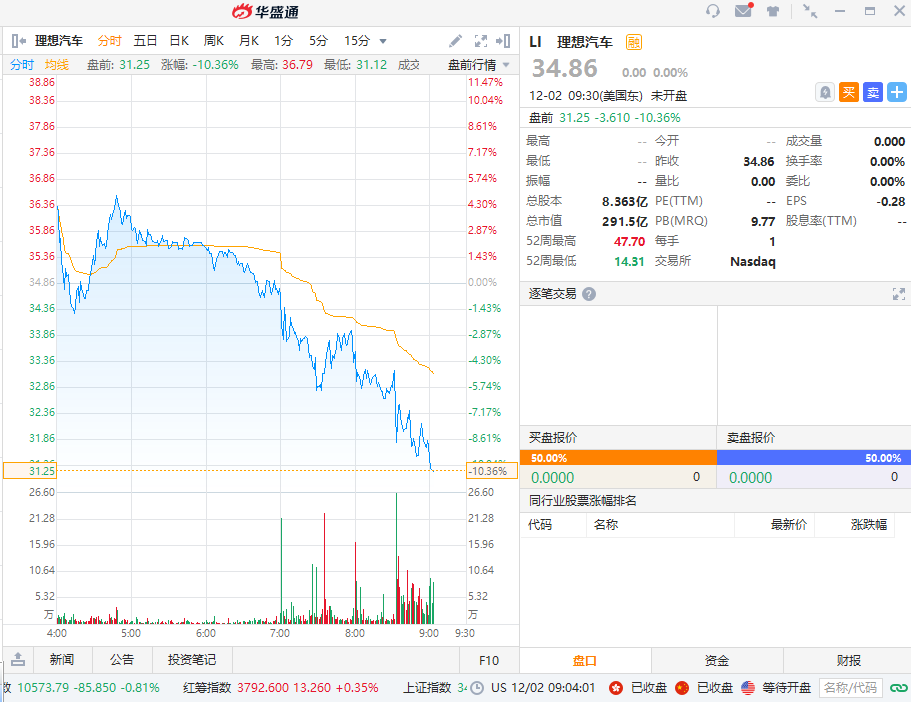Select the 15分 timeframe
The image size is (911, 702).
357,41
